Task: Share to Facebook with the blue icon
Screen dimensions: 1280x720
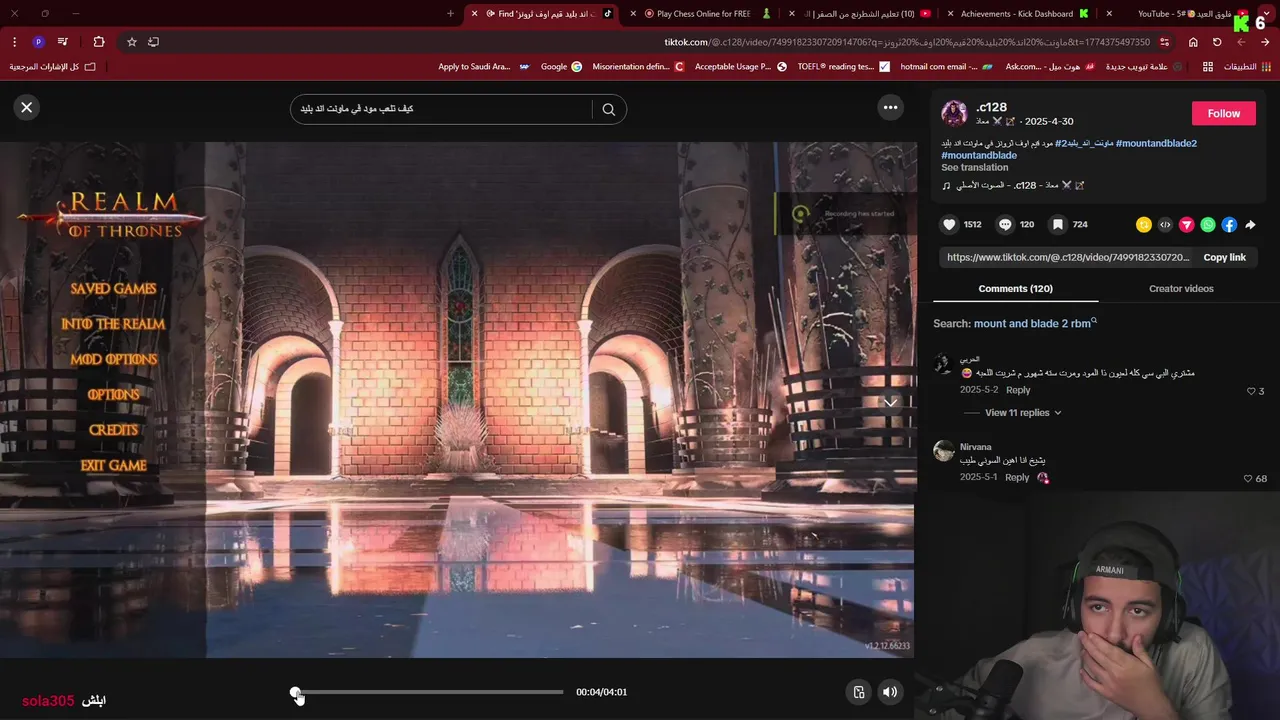Action: click(1229, 225)
